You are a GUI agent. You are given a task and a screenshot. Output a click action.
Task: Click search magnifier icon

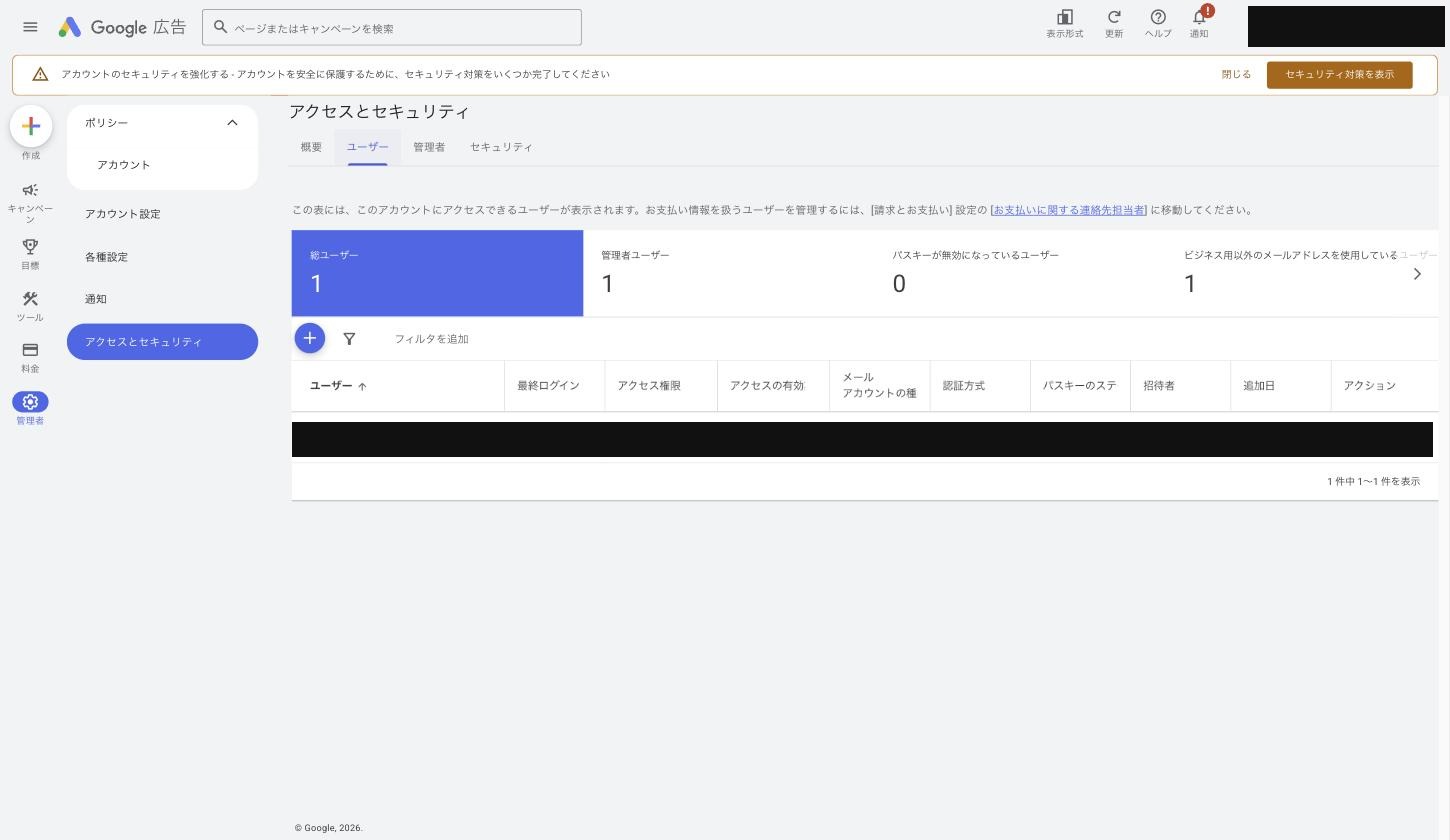[x=221, y=27]
